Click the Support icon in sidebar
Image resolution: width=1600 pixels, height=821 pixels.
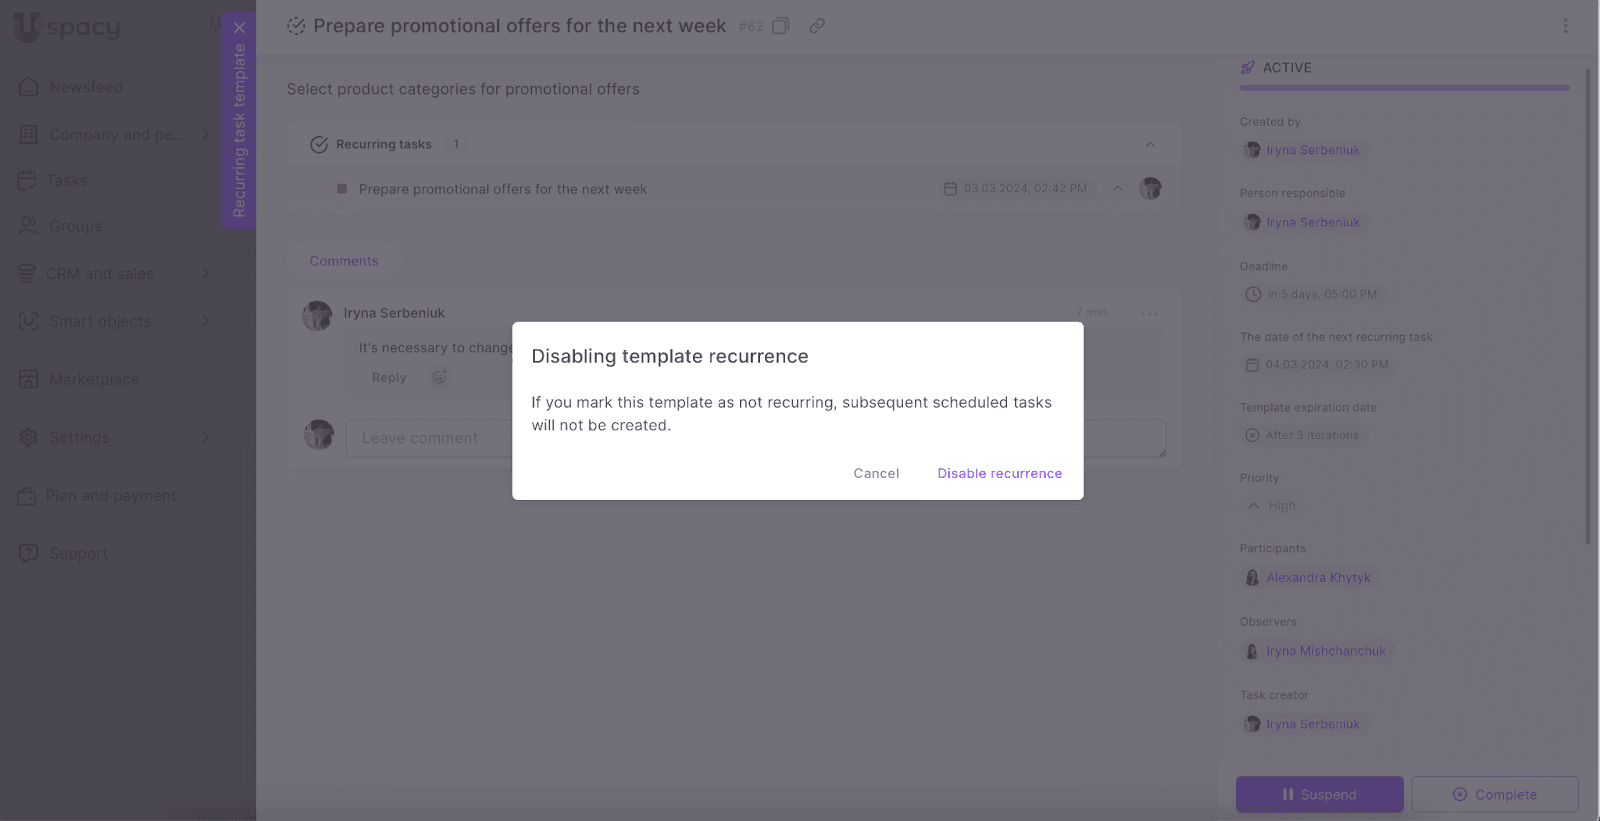pyautogui.click(x=29, y=553)
